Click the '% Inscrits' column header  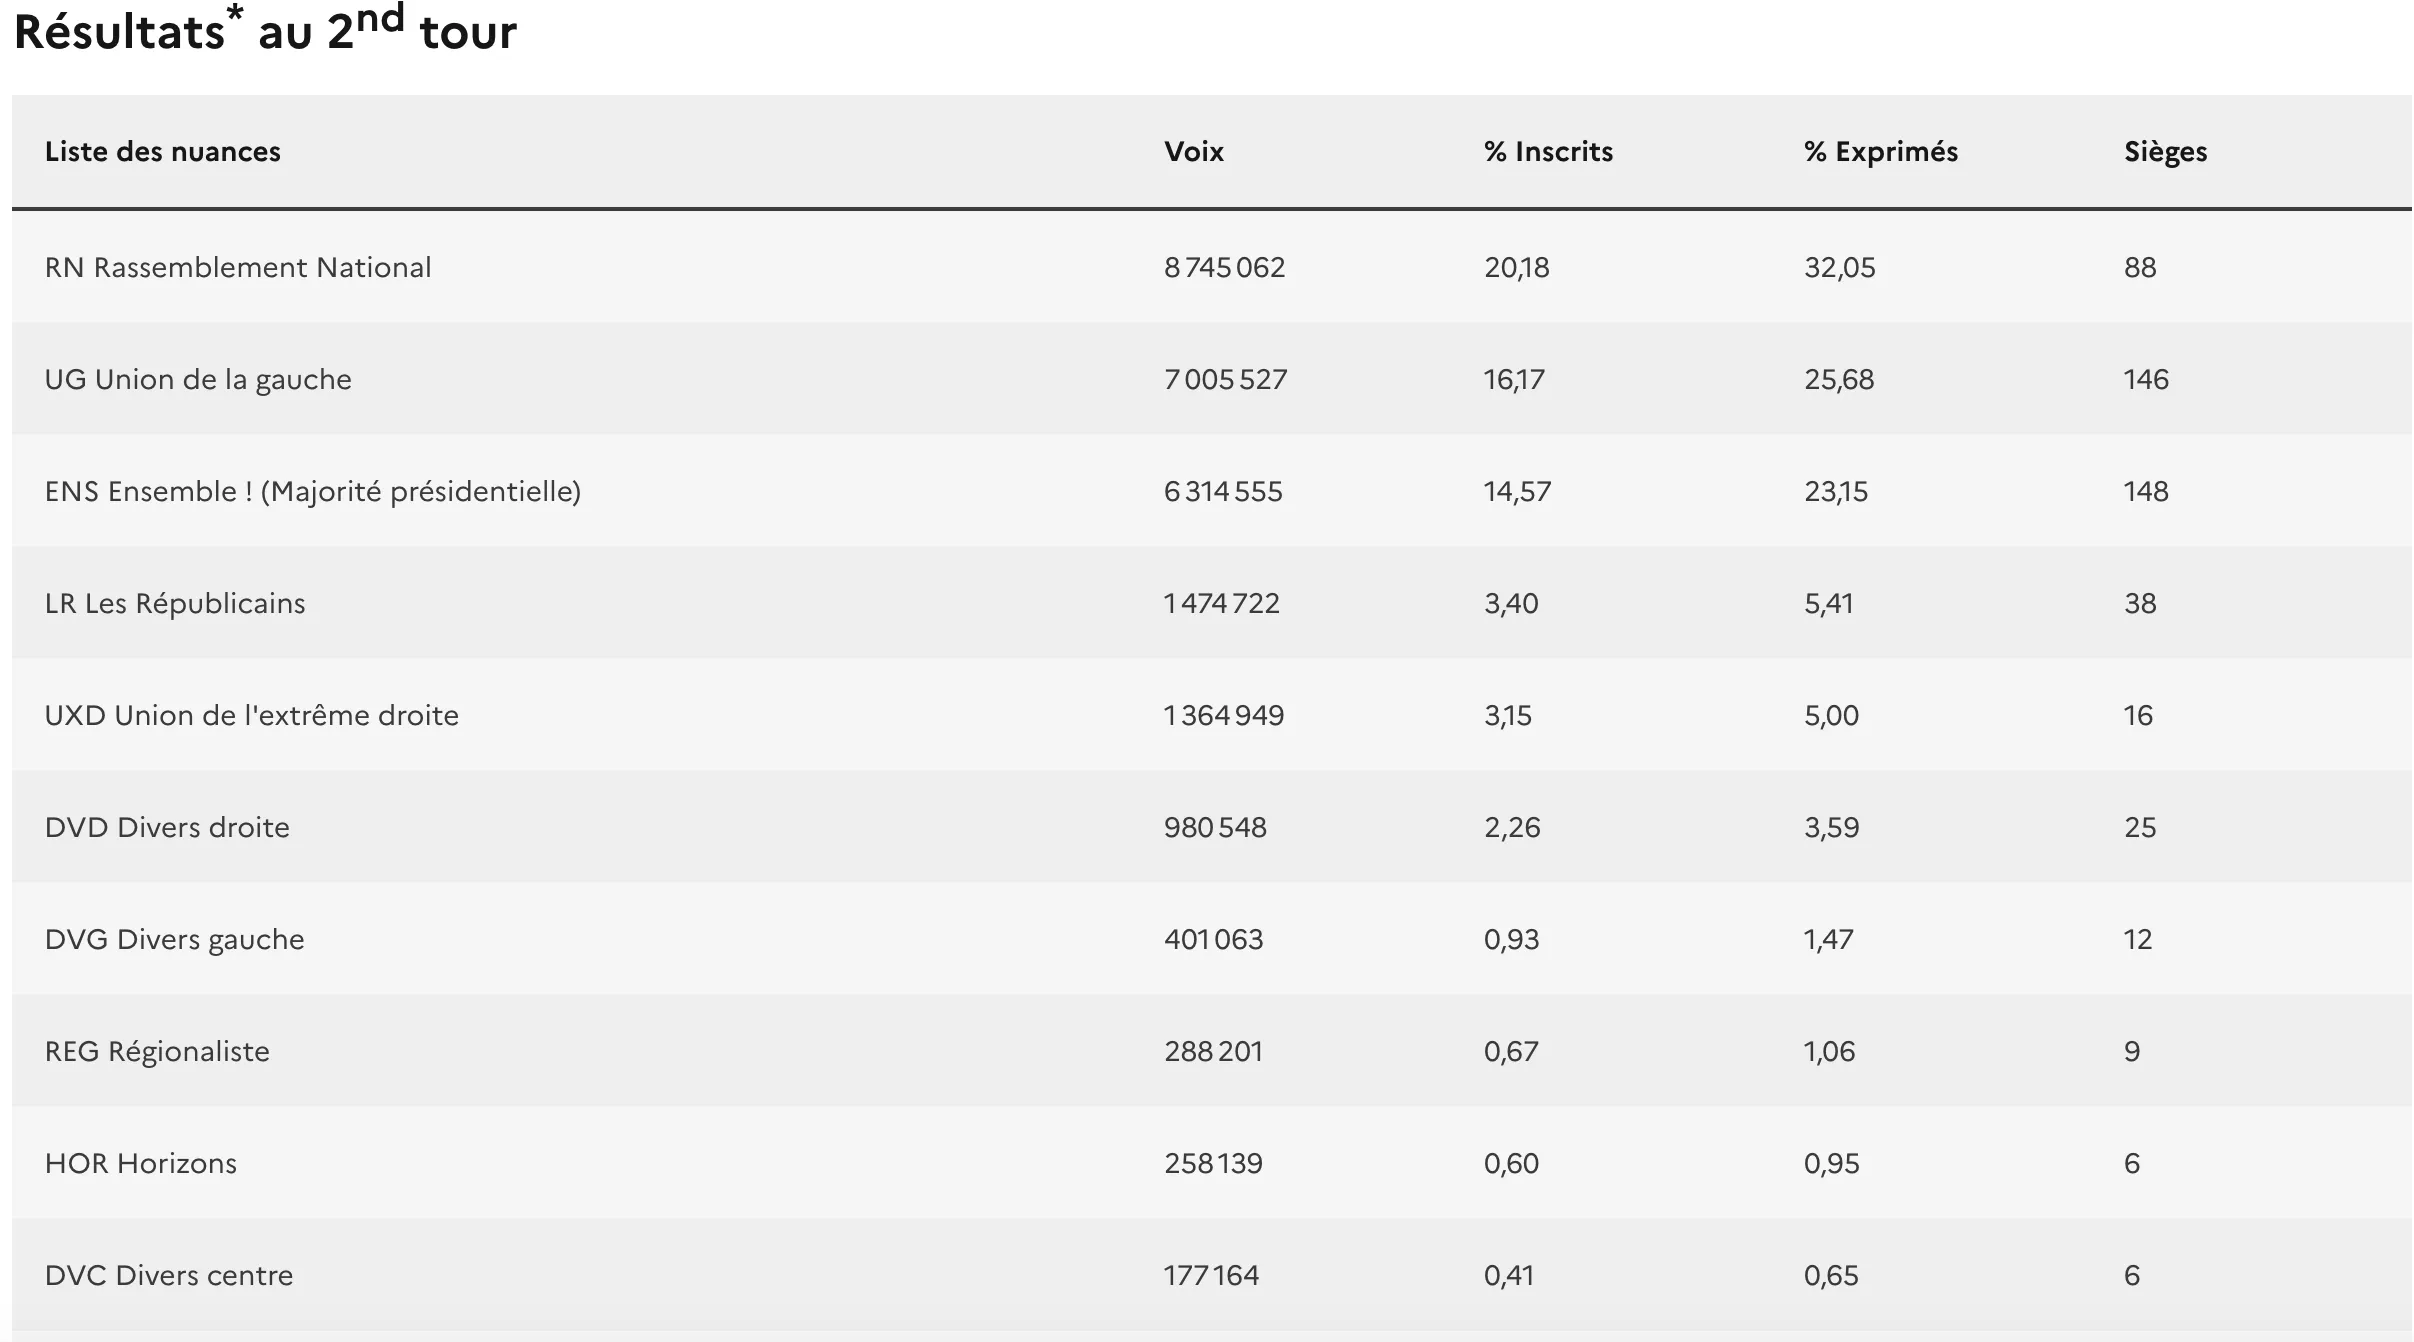[1547, 152]
